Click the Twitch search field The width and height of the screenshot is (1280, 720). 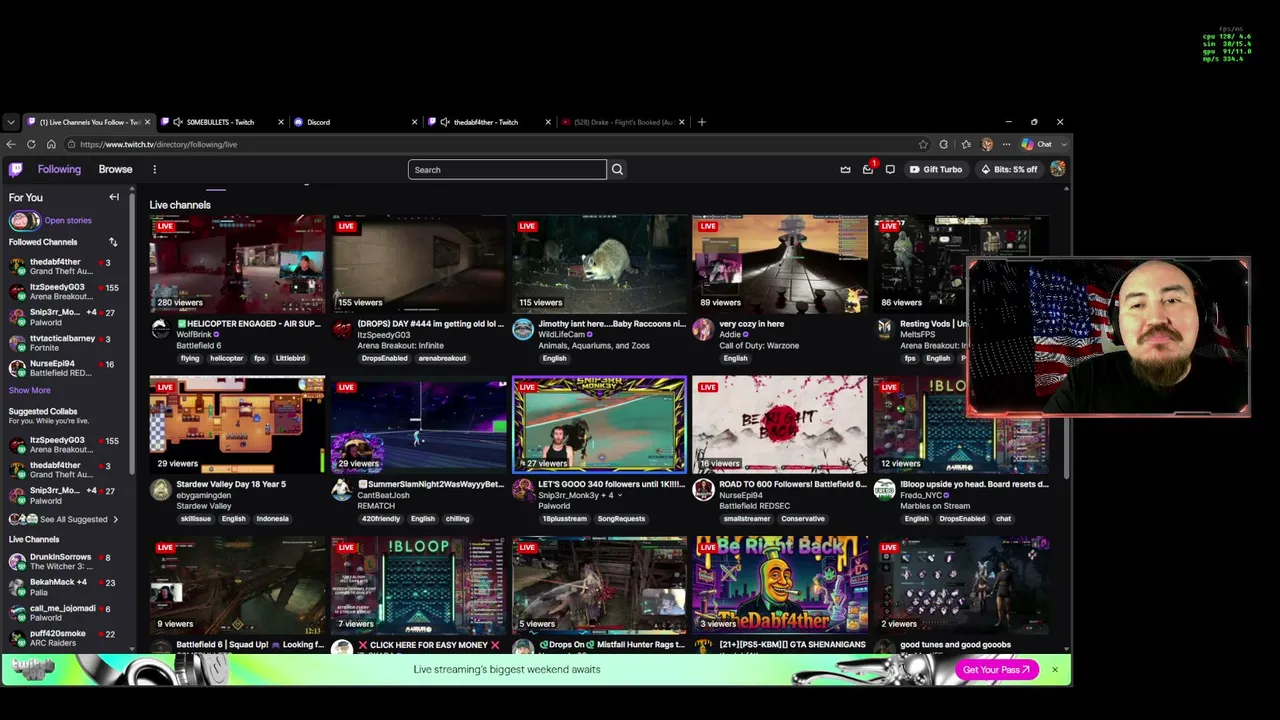click(507, 170)
